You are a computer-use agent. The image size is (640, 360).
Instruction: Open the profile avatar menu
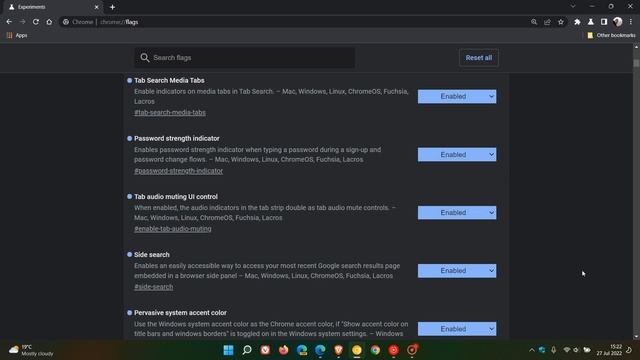(618, 22)
